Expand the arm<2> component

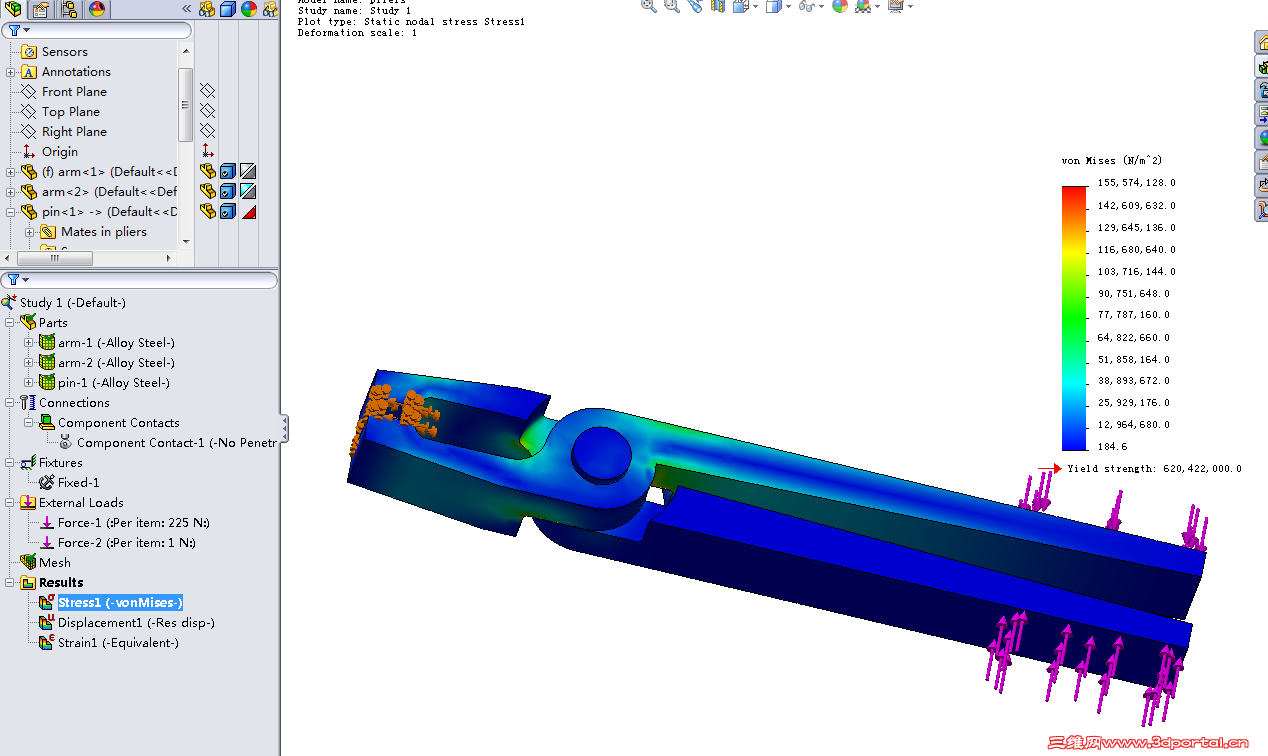(10, 192)
